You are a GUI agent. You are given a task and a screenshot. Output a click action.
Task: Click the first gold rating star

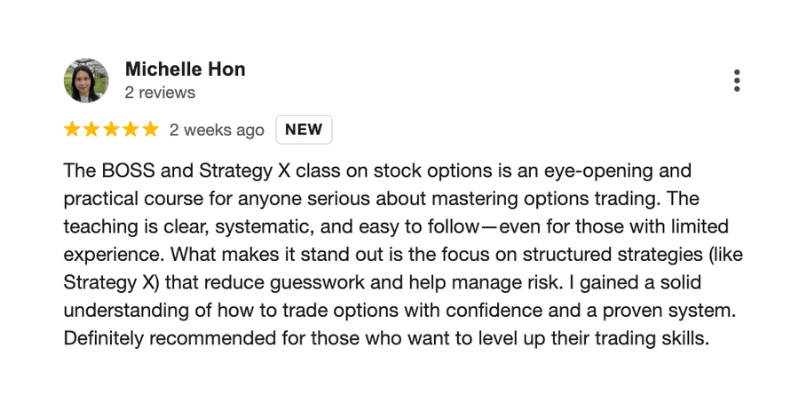pyautogui.click(x=72, y=130)
